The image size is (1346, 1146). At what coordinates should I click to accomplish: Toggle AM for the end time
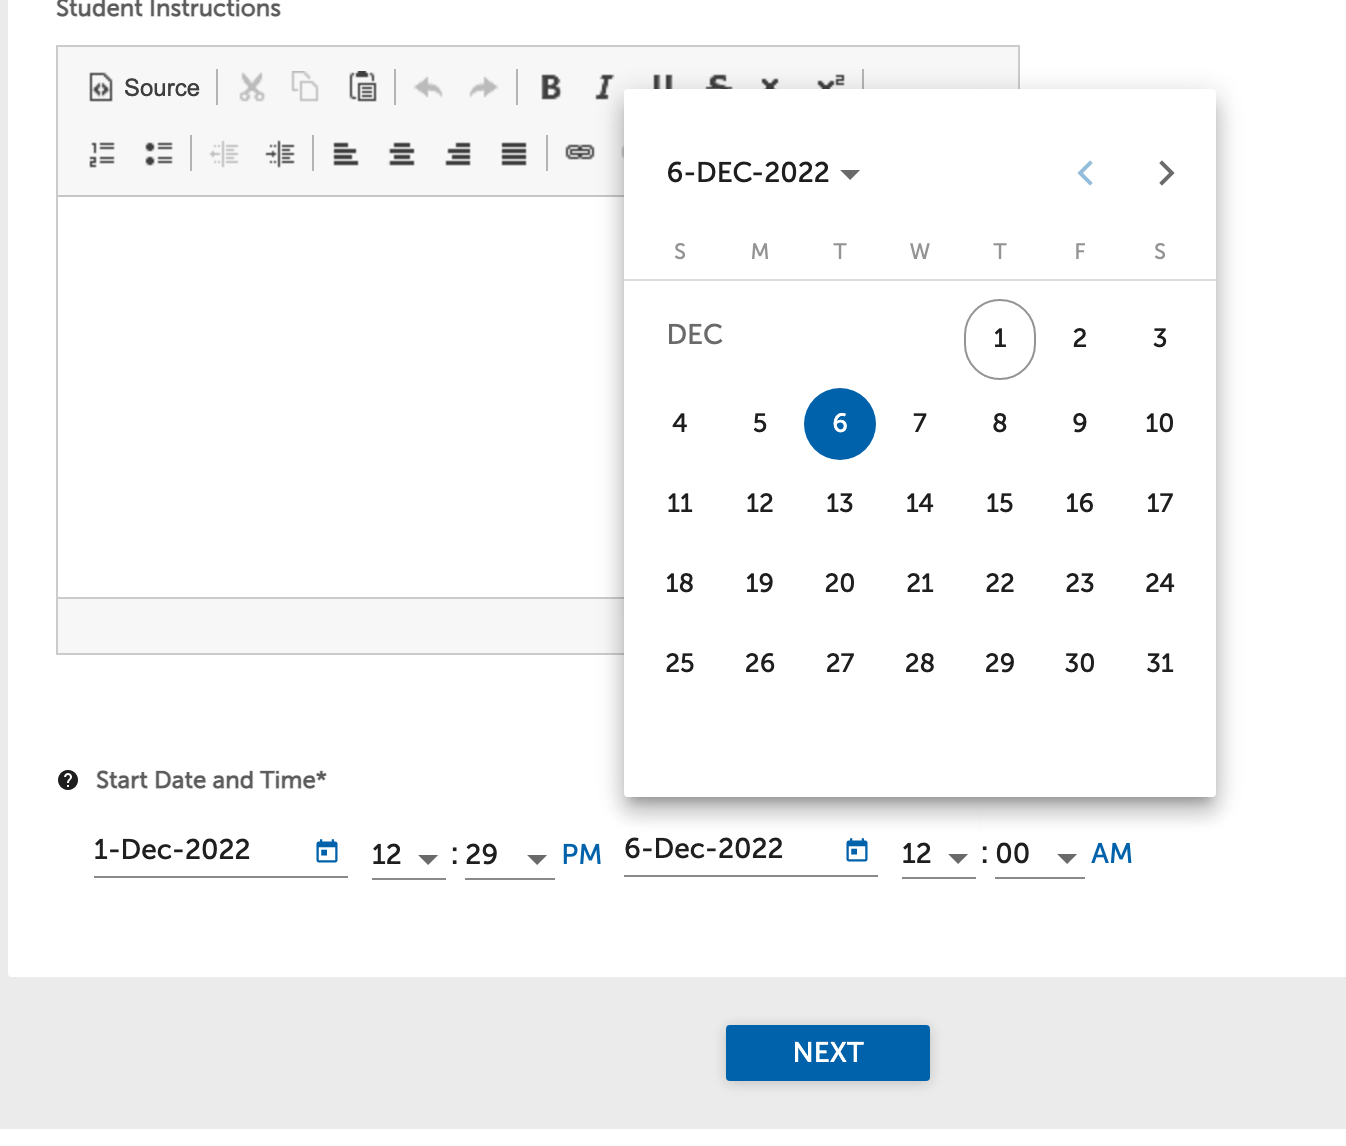pyautogui.click(x=1112, y=853)
